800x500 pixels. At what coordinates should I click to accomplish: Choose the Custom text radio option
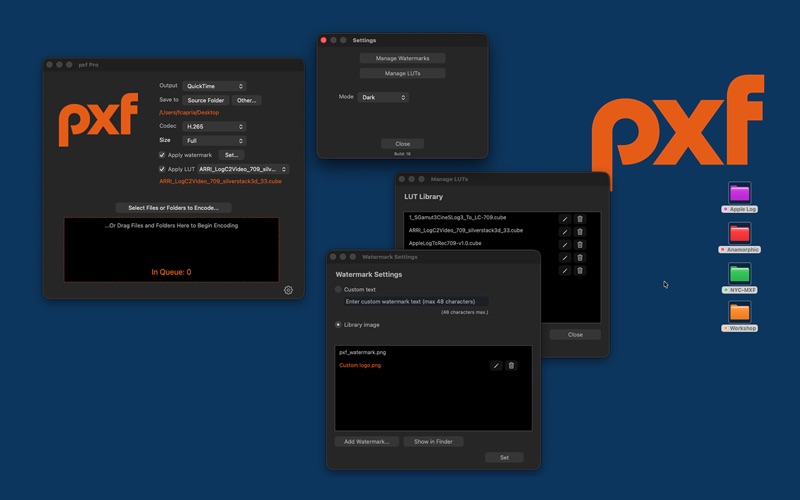point(338,289)
